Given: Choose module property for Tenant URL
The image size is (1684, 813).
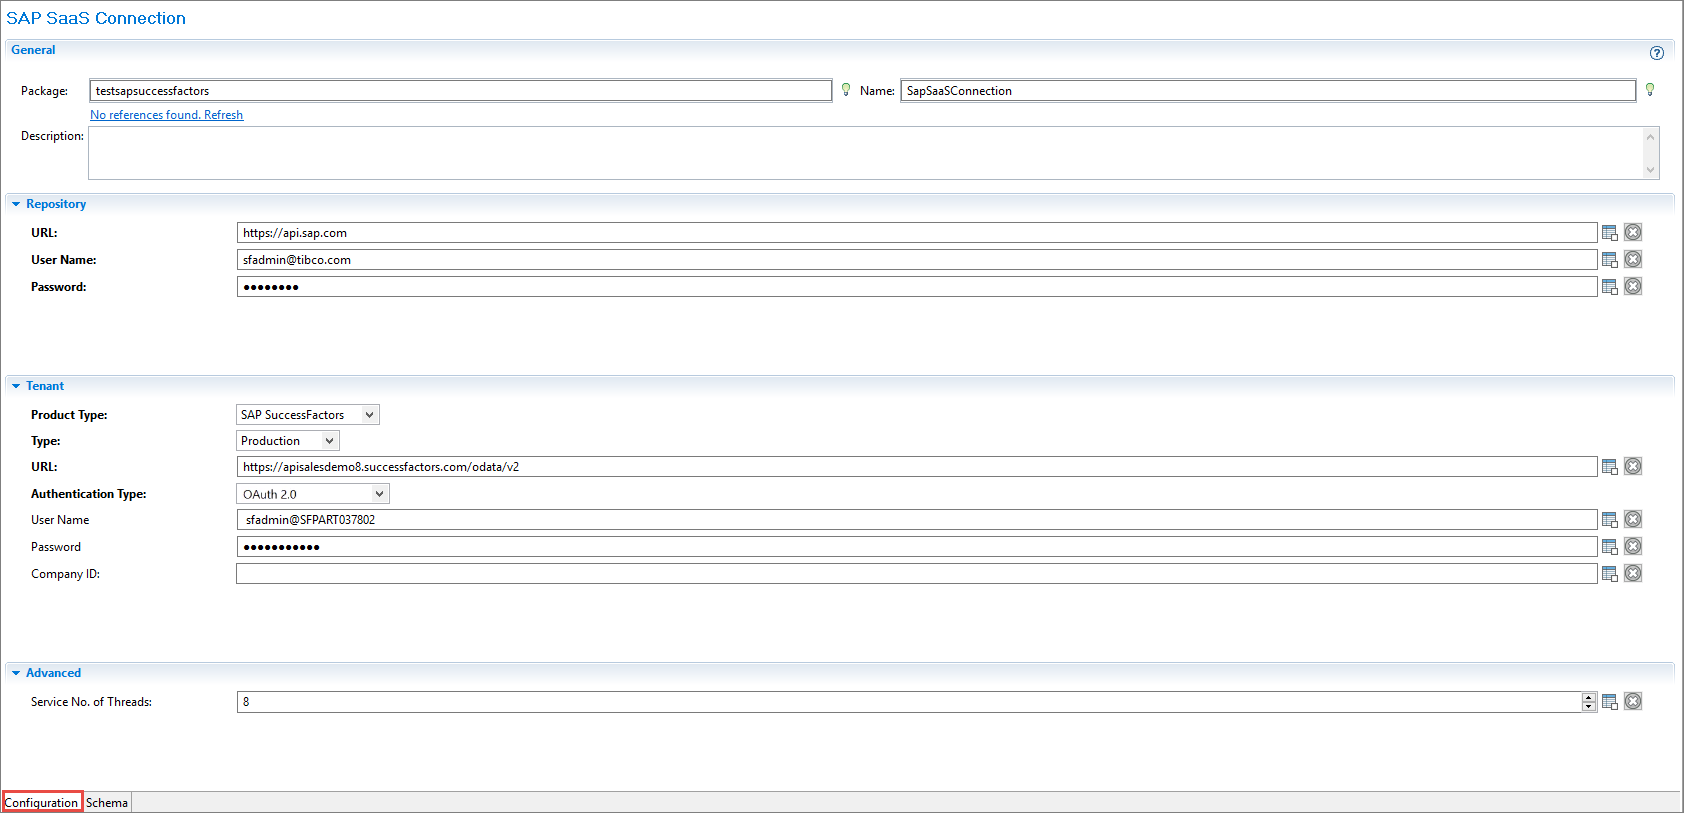Looking at the screenshot, I should (x=1610, y=467).
